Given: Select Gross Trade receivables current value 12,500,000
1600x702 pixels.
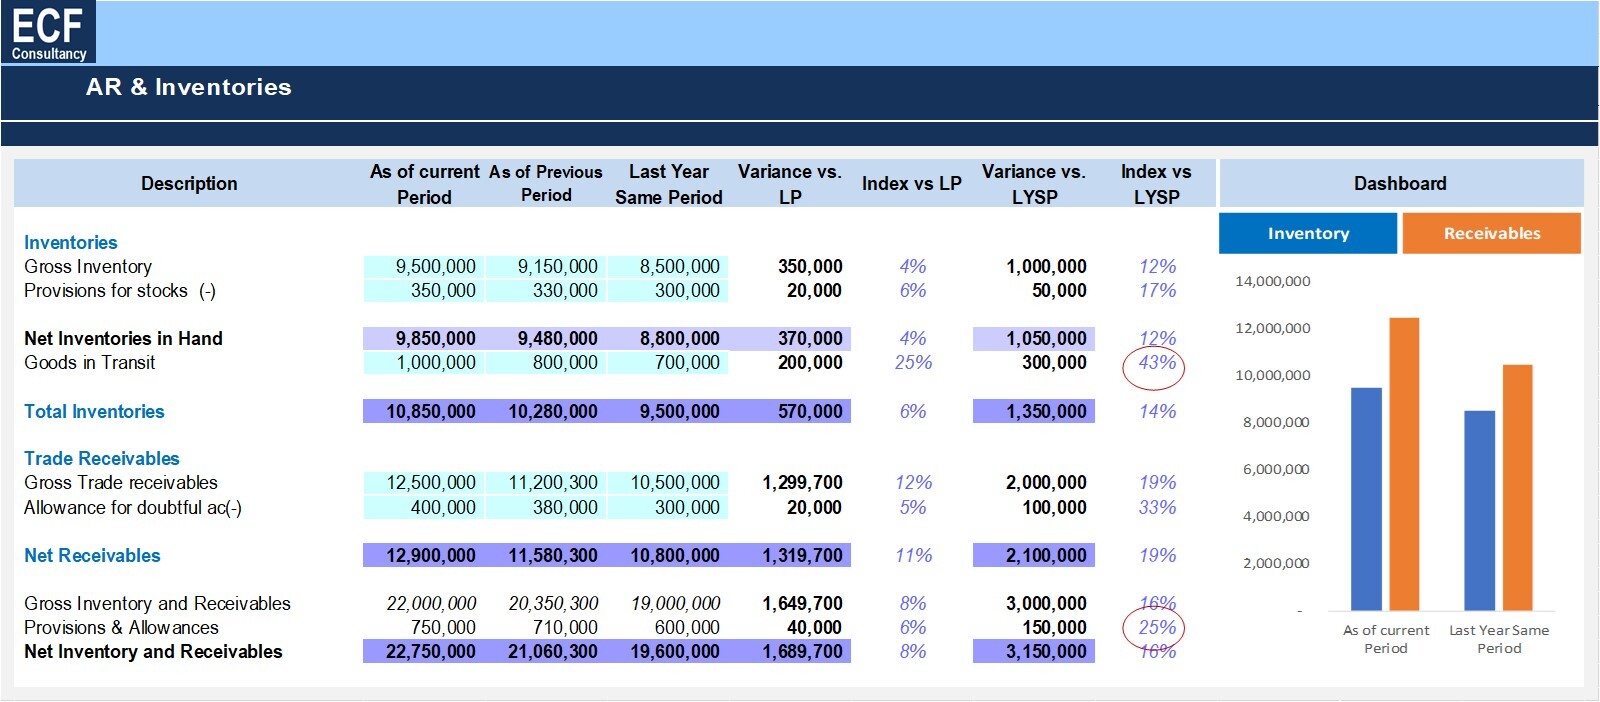Looking at the screenshot, I should point(424,482).
